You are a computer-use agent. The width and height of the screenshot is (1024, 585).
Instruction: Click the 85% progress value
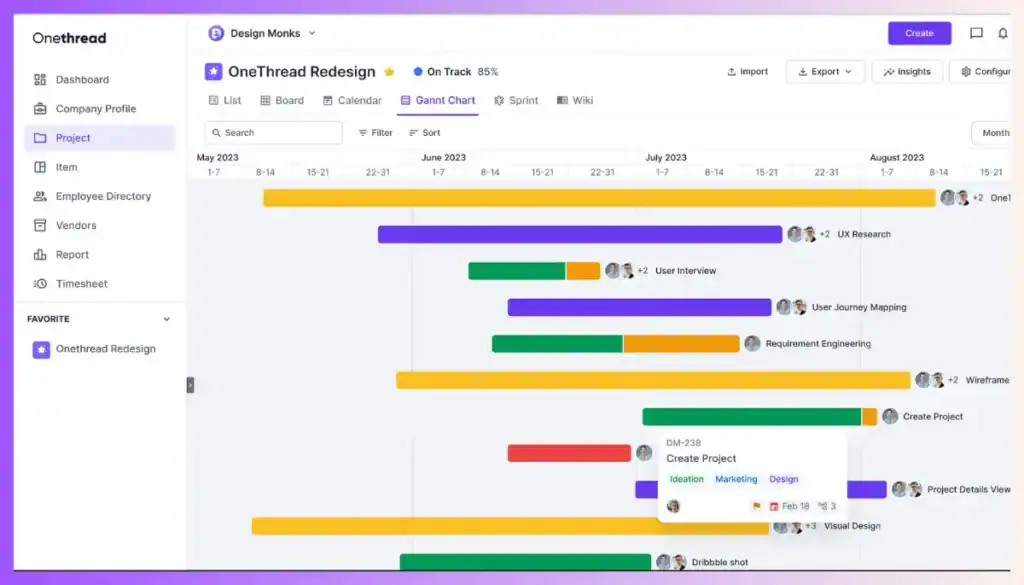[488, 72]
